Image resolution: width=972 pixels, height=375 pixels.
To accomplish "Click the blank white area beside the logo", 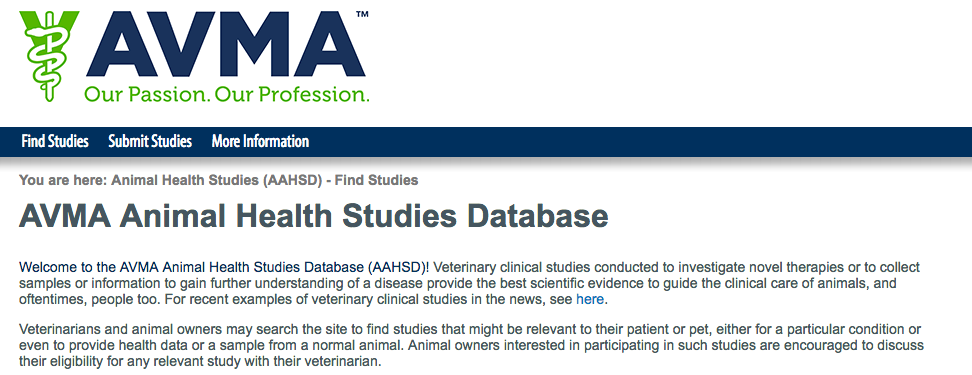I will click(669, 59).
